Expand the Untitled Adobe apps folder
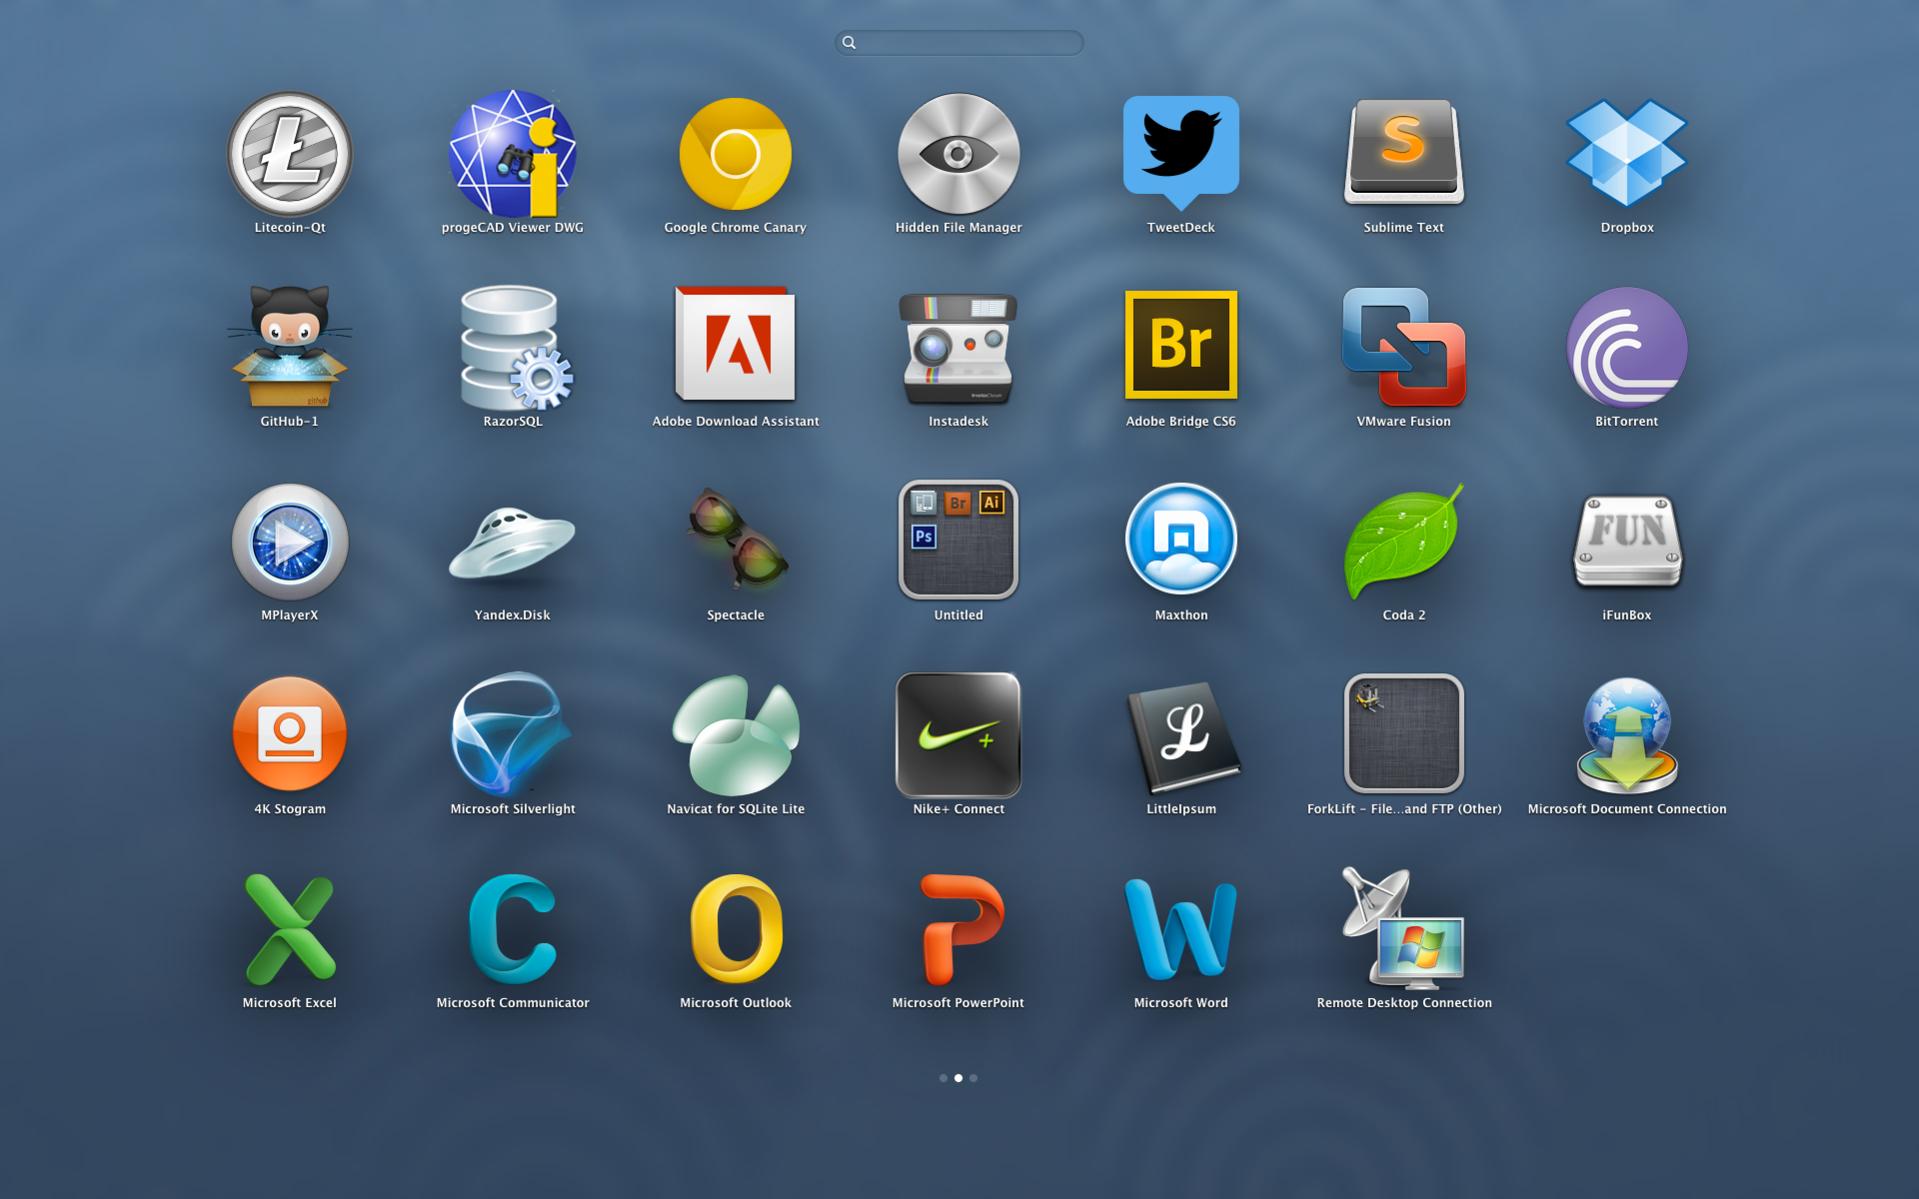1919x1199 pixels. pos(958,540)
